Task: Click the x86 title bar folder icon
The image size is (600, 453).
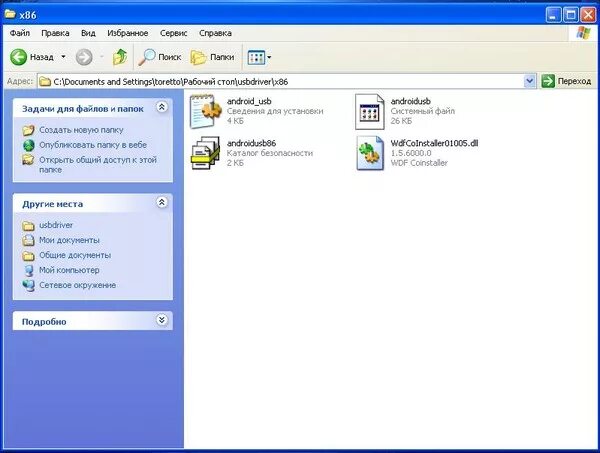Action: [x=10, y=14]
